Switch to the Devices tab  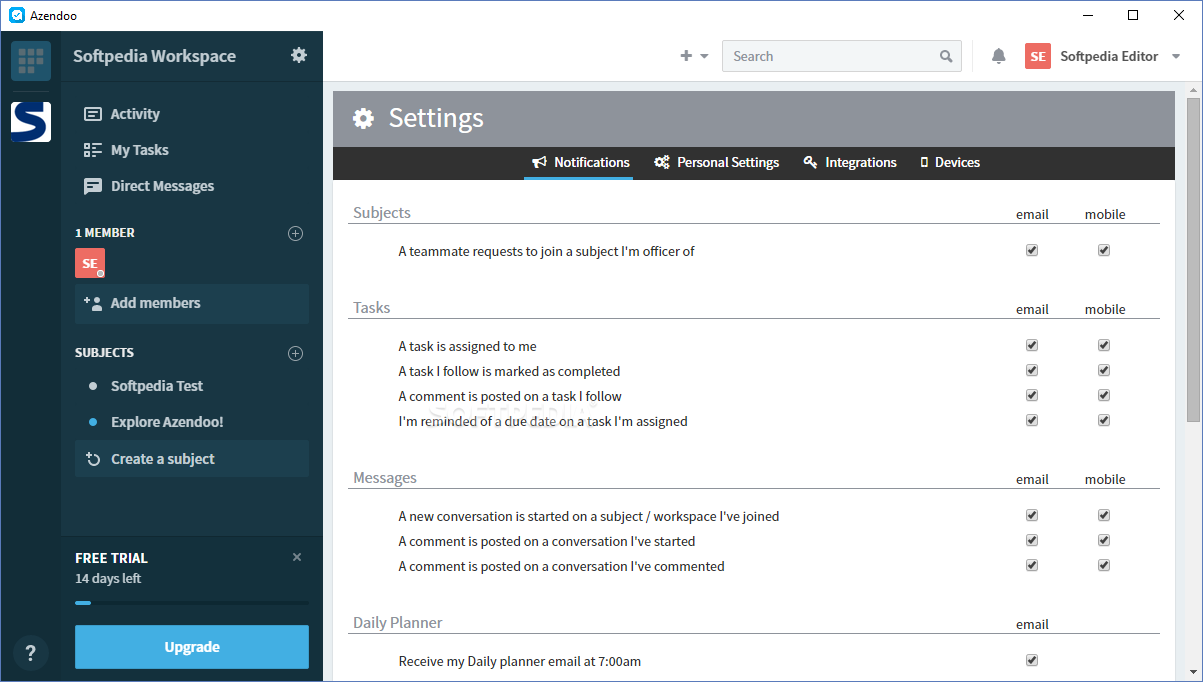[950, 162]
